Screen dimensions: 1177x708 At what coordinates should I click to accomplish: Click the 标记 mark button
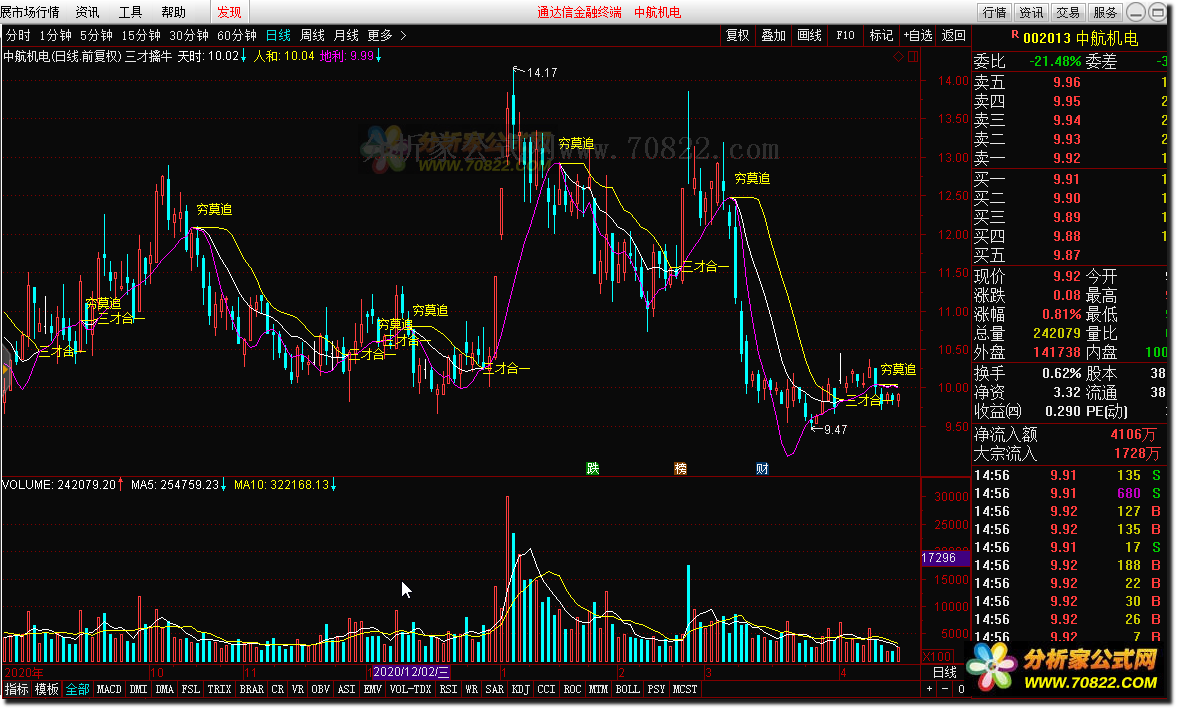881,35
